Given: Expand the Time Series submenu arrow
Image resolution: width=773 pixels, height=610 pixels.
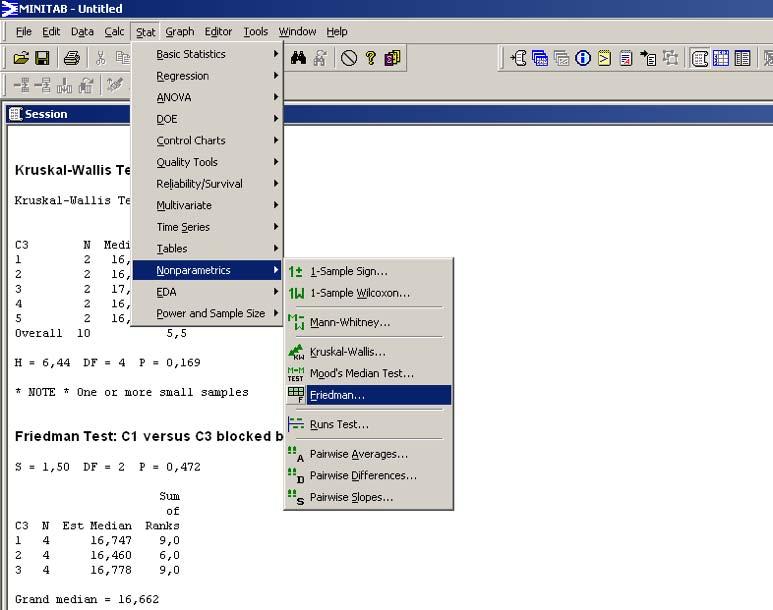Looking at the screenshot, I should 276,227.
